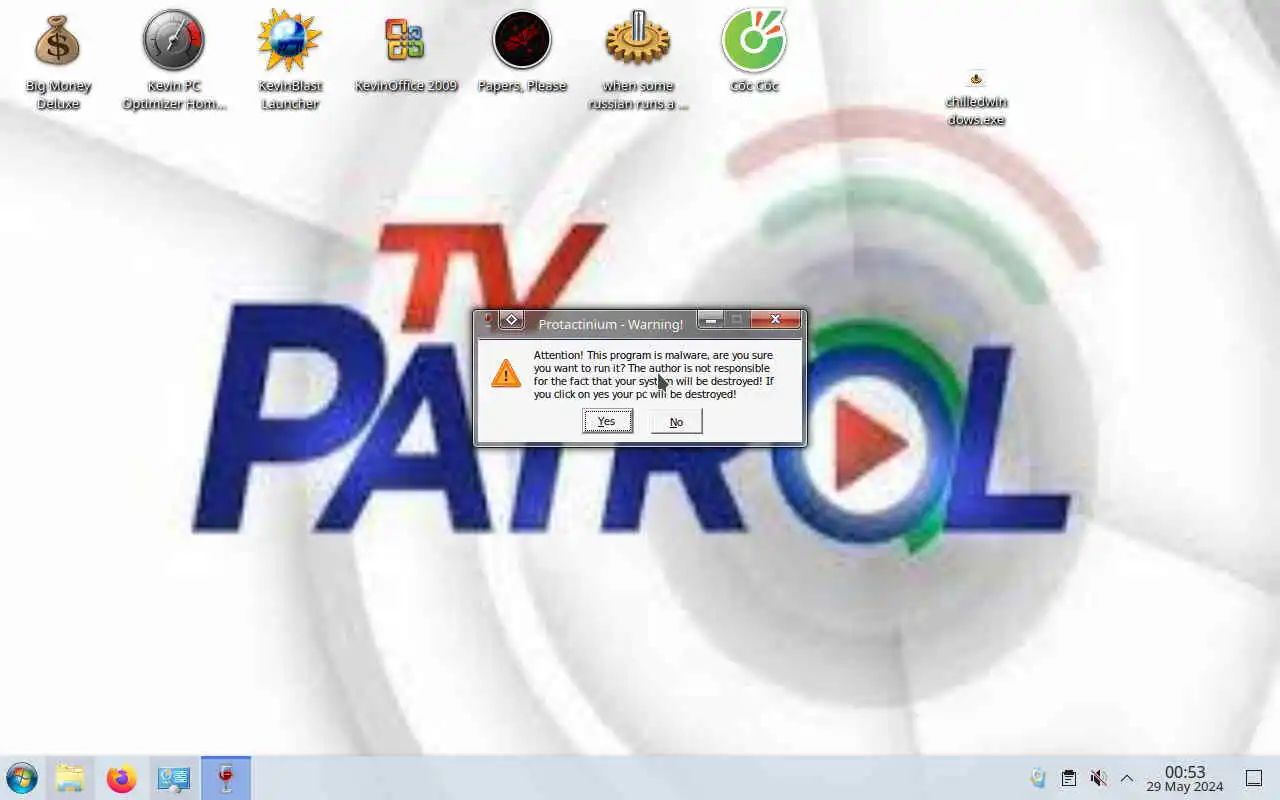
Task: Open the Start menu orb
Action: point(22,778)
